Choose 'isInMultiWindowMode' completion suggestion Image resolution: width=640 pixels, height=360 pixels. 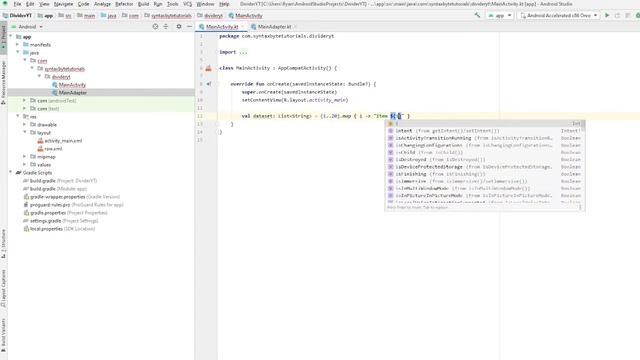(484, 188)
